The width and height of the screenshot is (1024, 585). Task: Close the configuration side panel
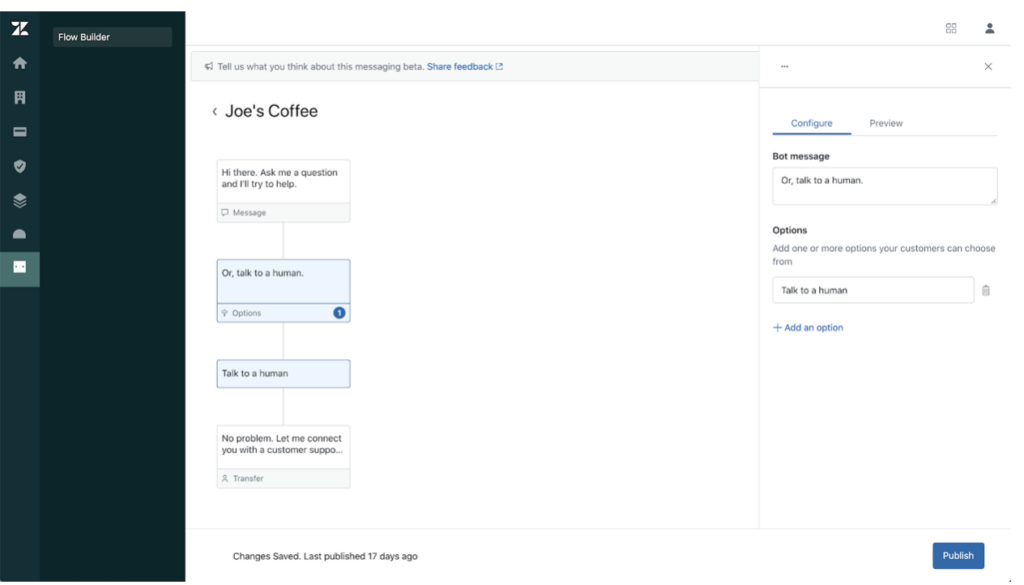click(988, 67)
